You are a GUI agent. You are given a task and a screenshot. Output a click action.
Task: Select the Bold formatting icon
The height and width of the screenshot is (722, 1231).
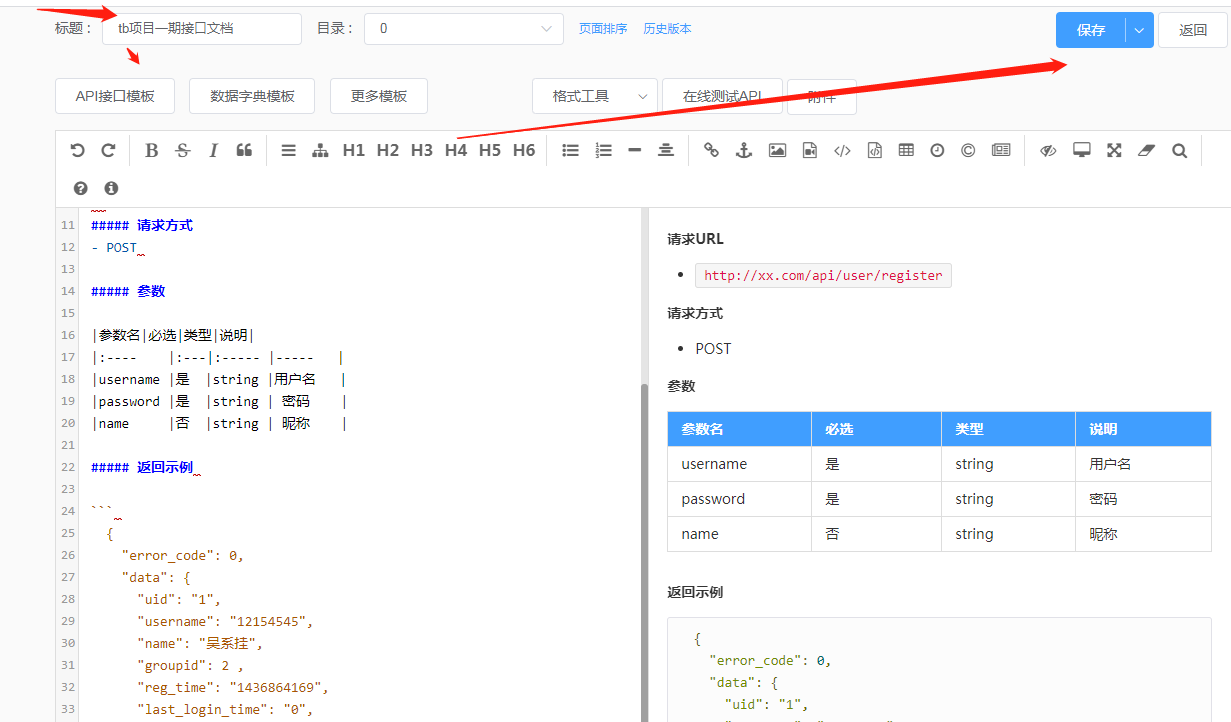151,149
